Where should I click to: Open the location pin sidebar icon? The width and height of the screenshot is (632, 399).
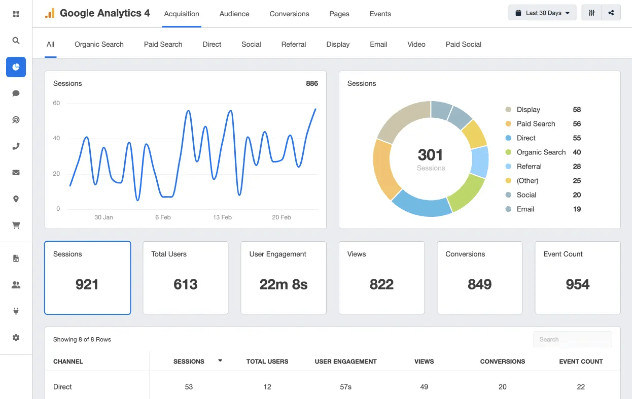(16, 199)
